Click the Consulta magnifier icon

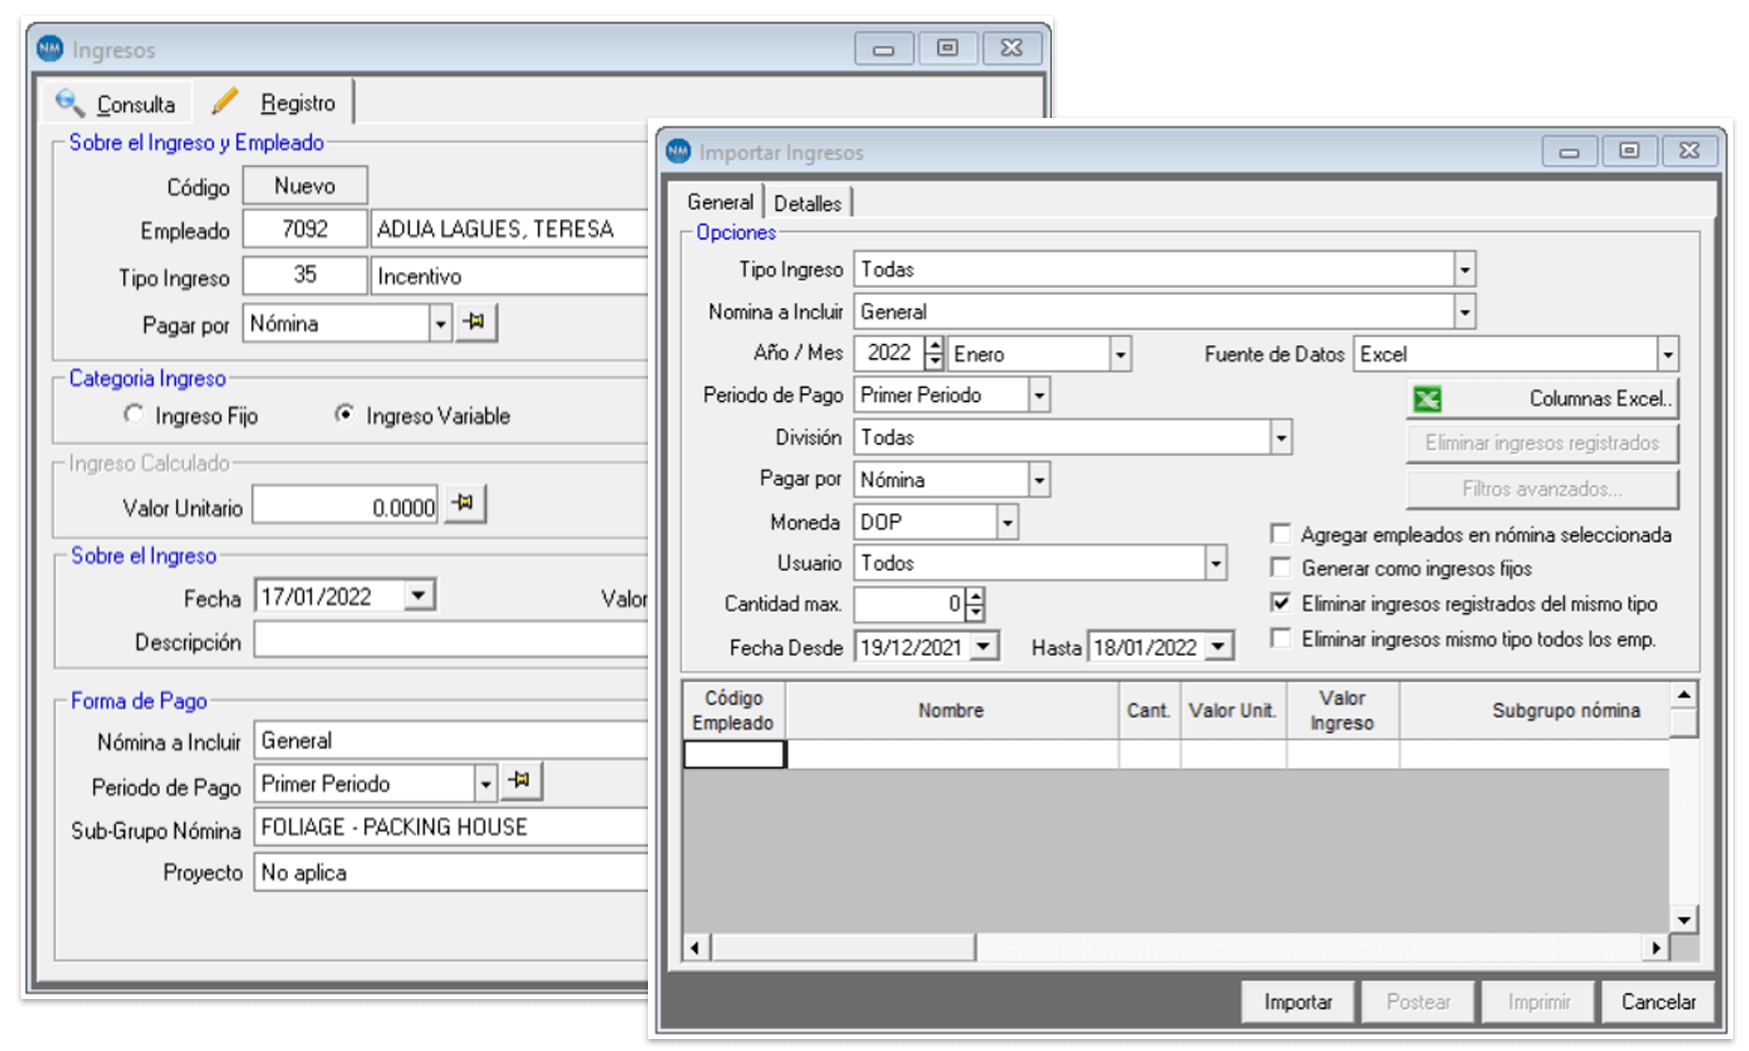(x=70, y=102)
